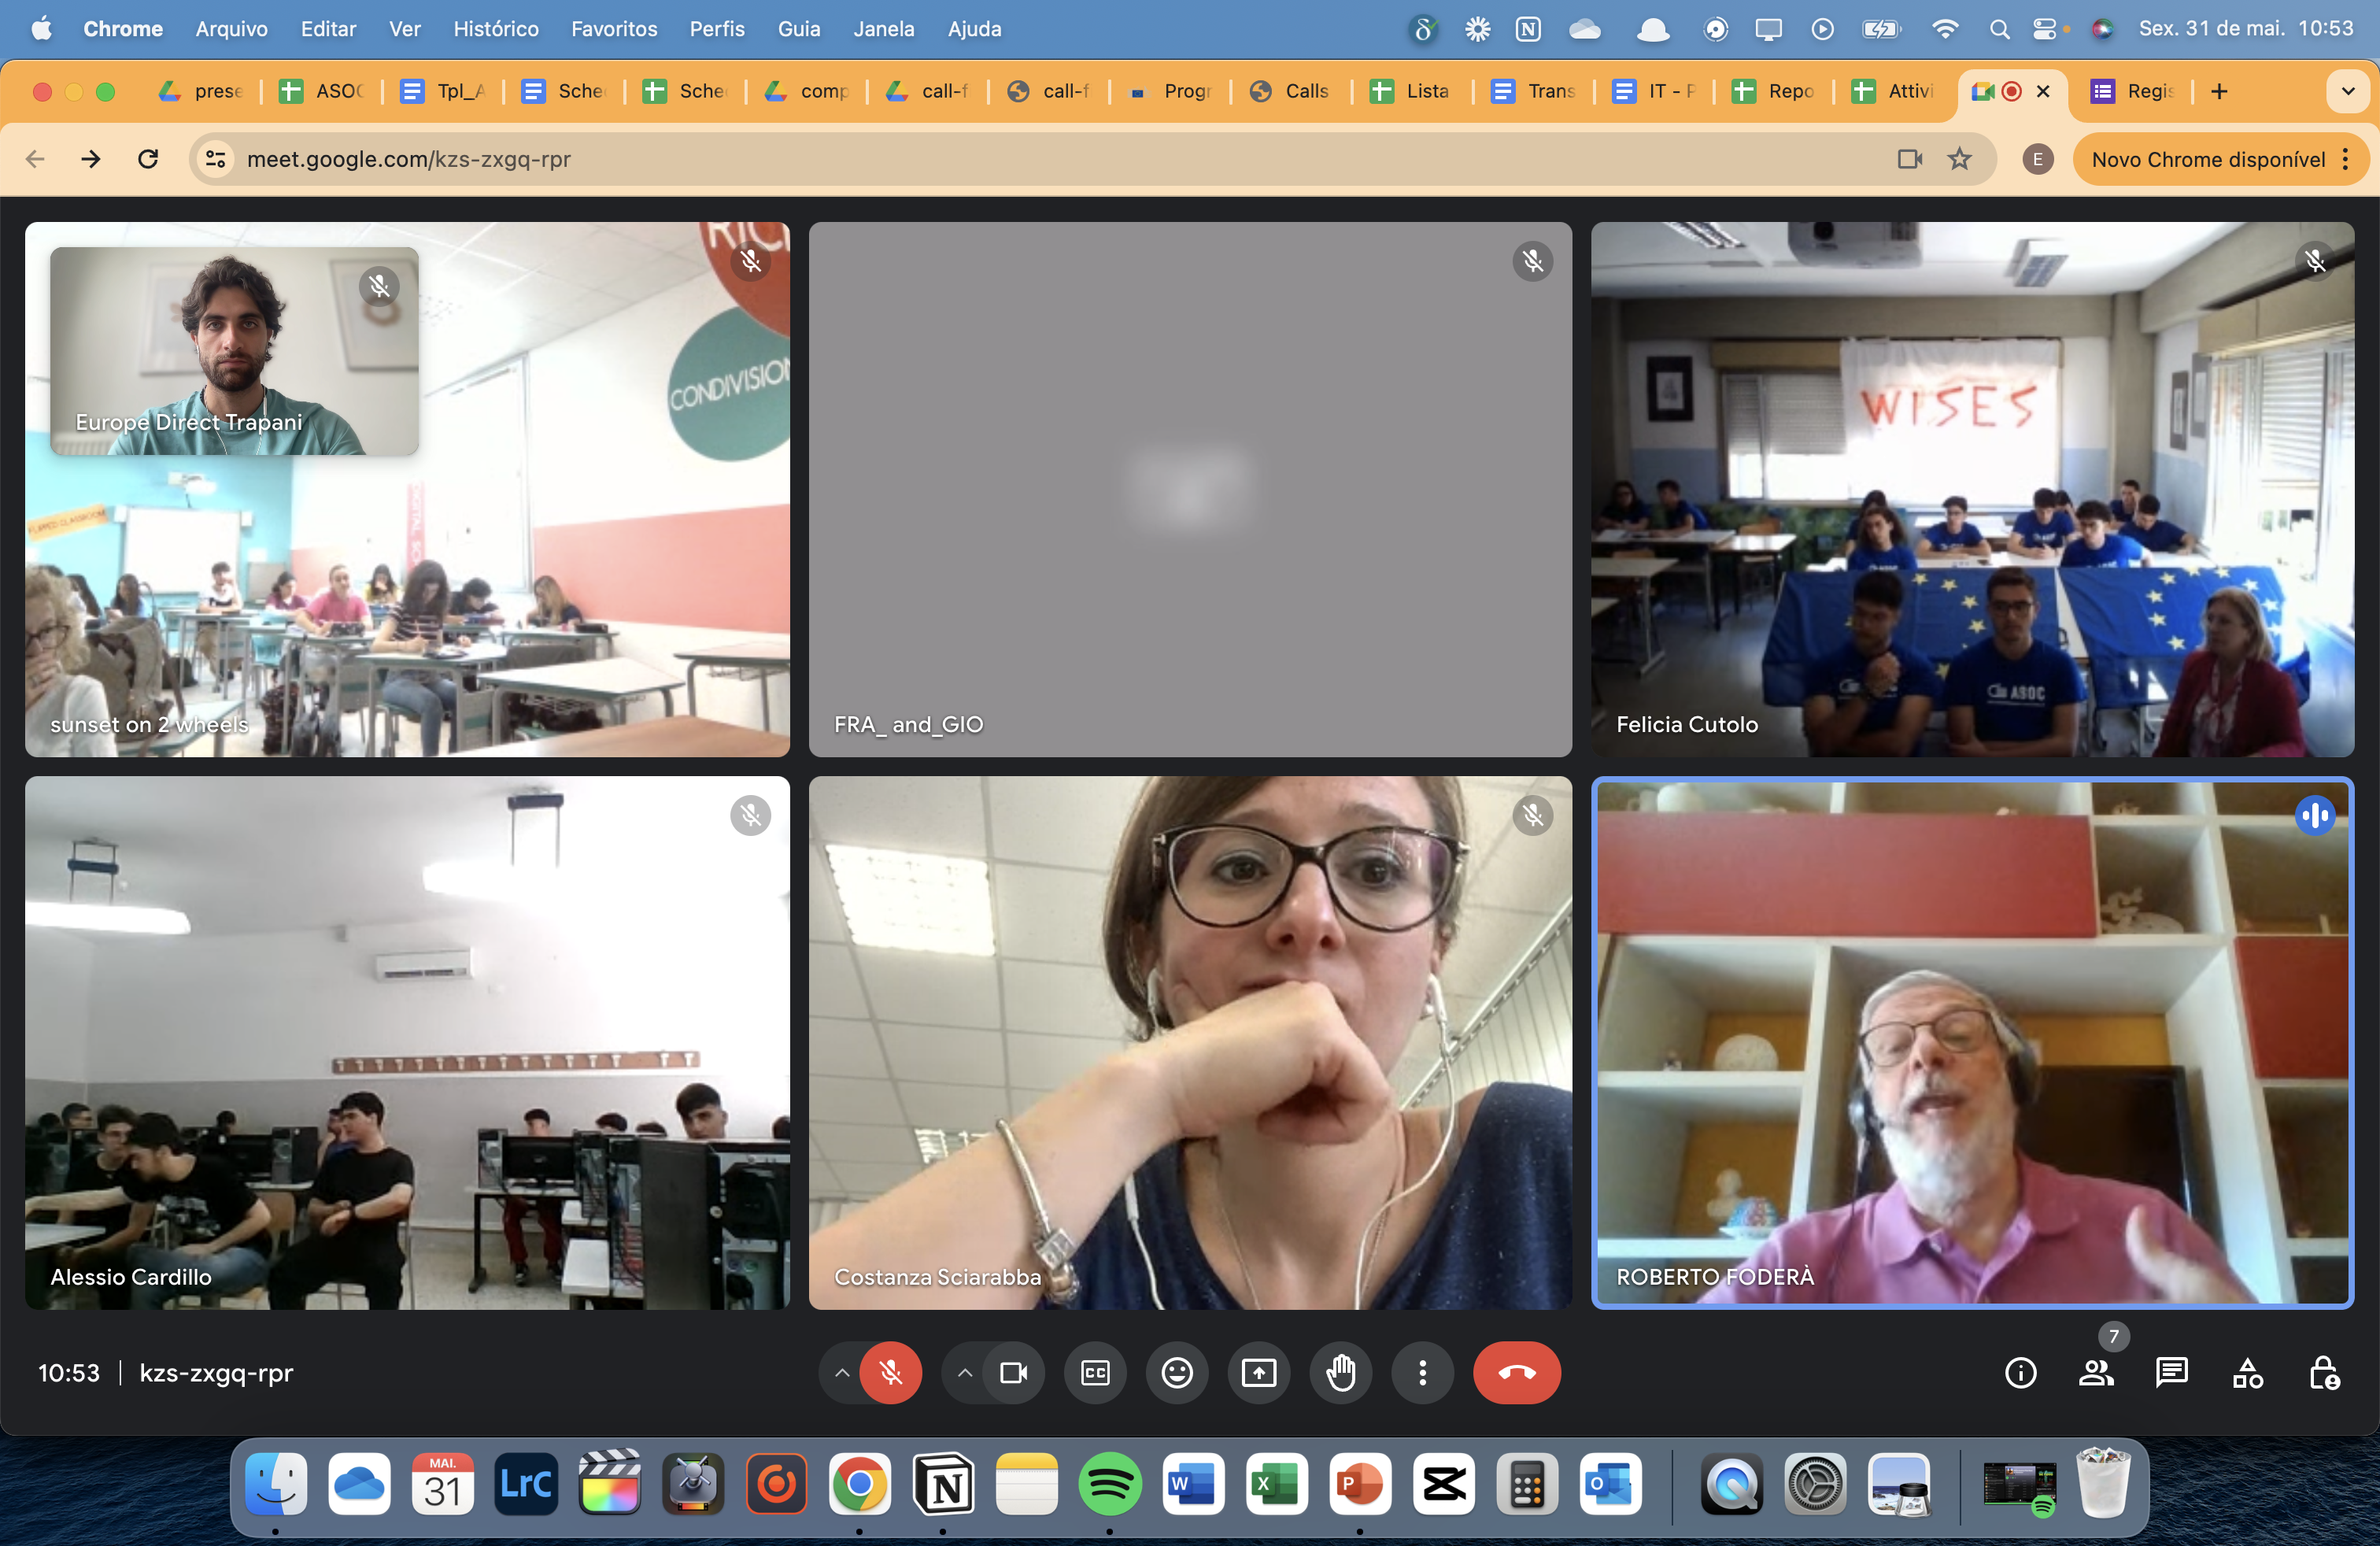Switch to the Tpl_A tab
This screenshot has height=1546, width=2380.
pos(444,91)
